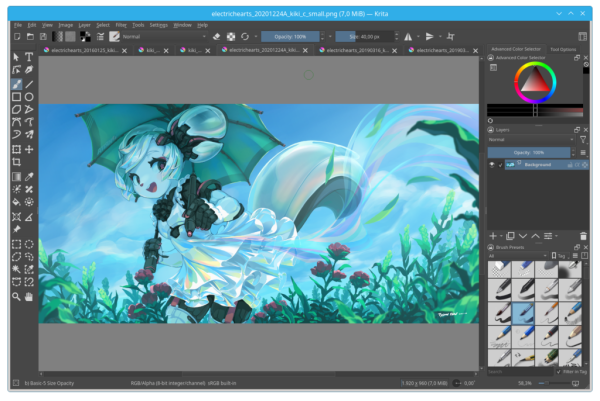Viewport: 600px width, 401px height.
Task: Select the Rectangle shape tool
Action: 16,97
